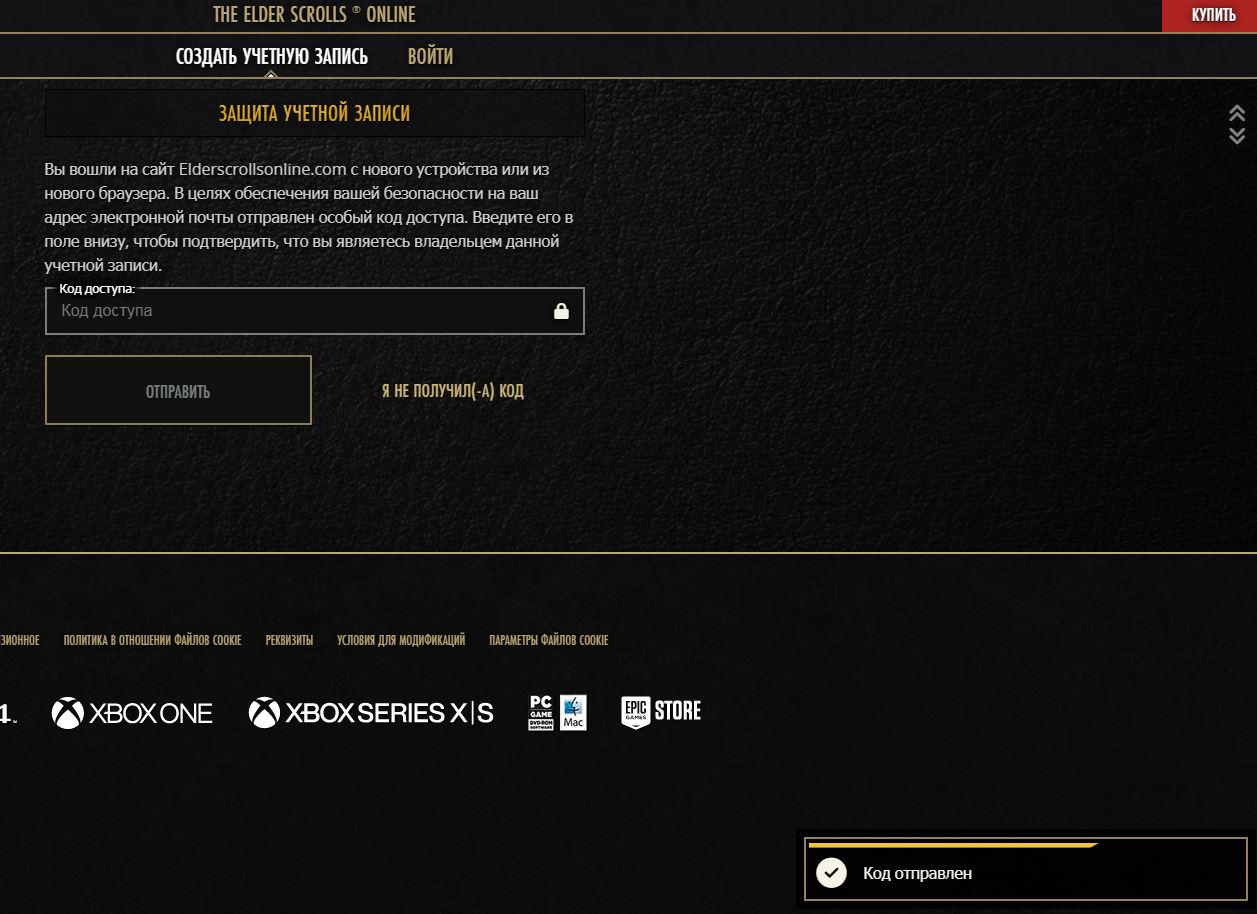
Task: Click the Xbox Series X|S logo
Action: pyautogui.click(x=371, y=713)
